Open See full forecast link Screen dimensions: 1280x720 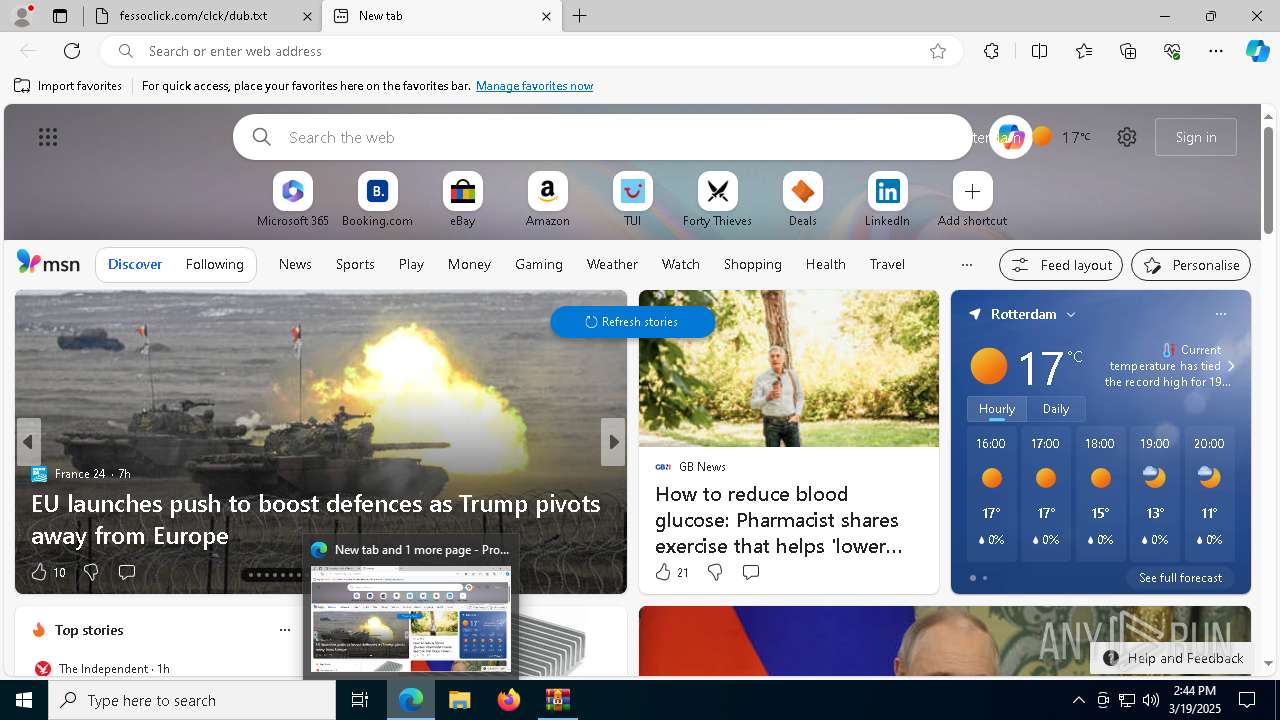(x=1180, y=578)
